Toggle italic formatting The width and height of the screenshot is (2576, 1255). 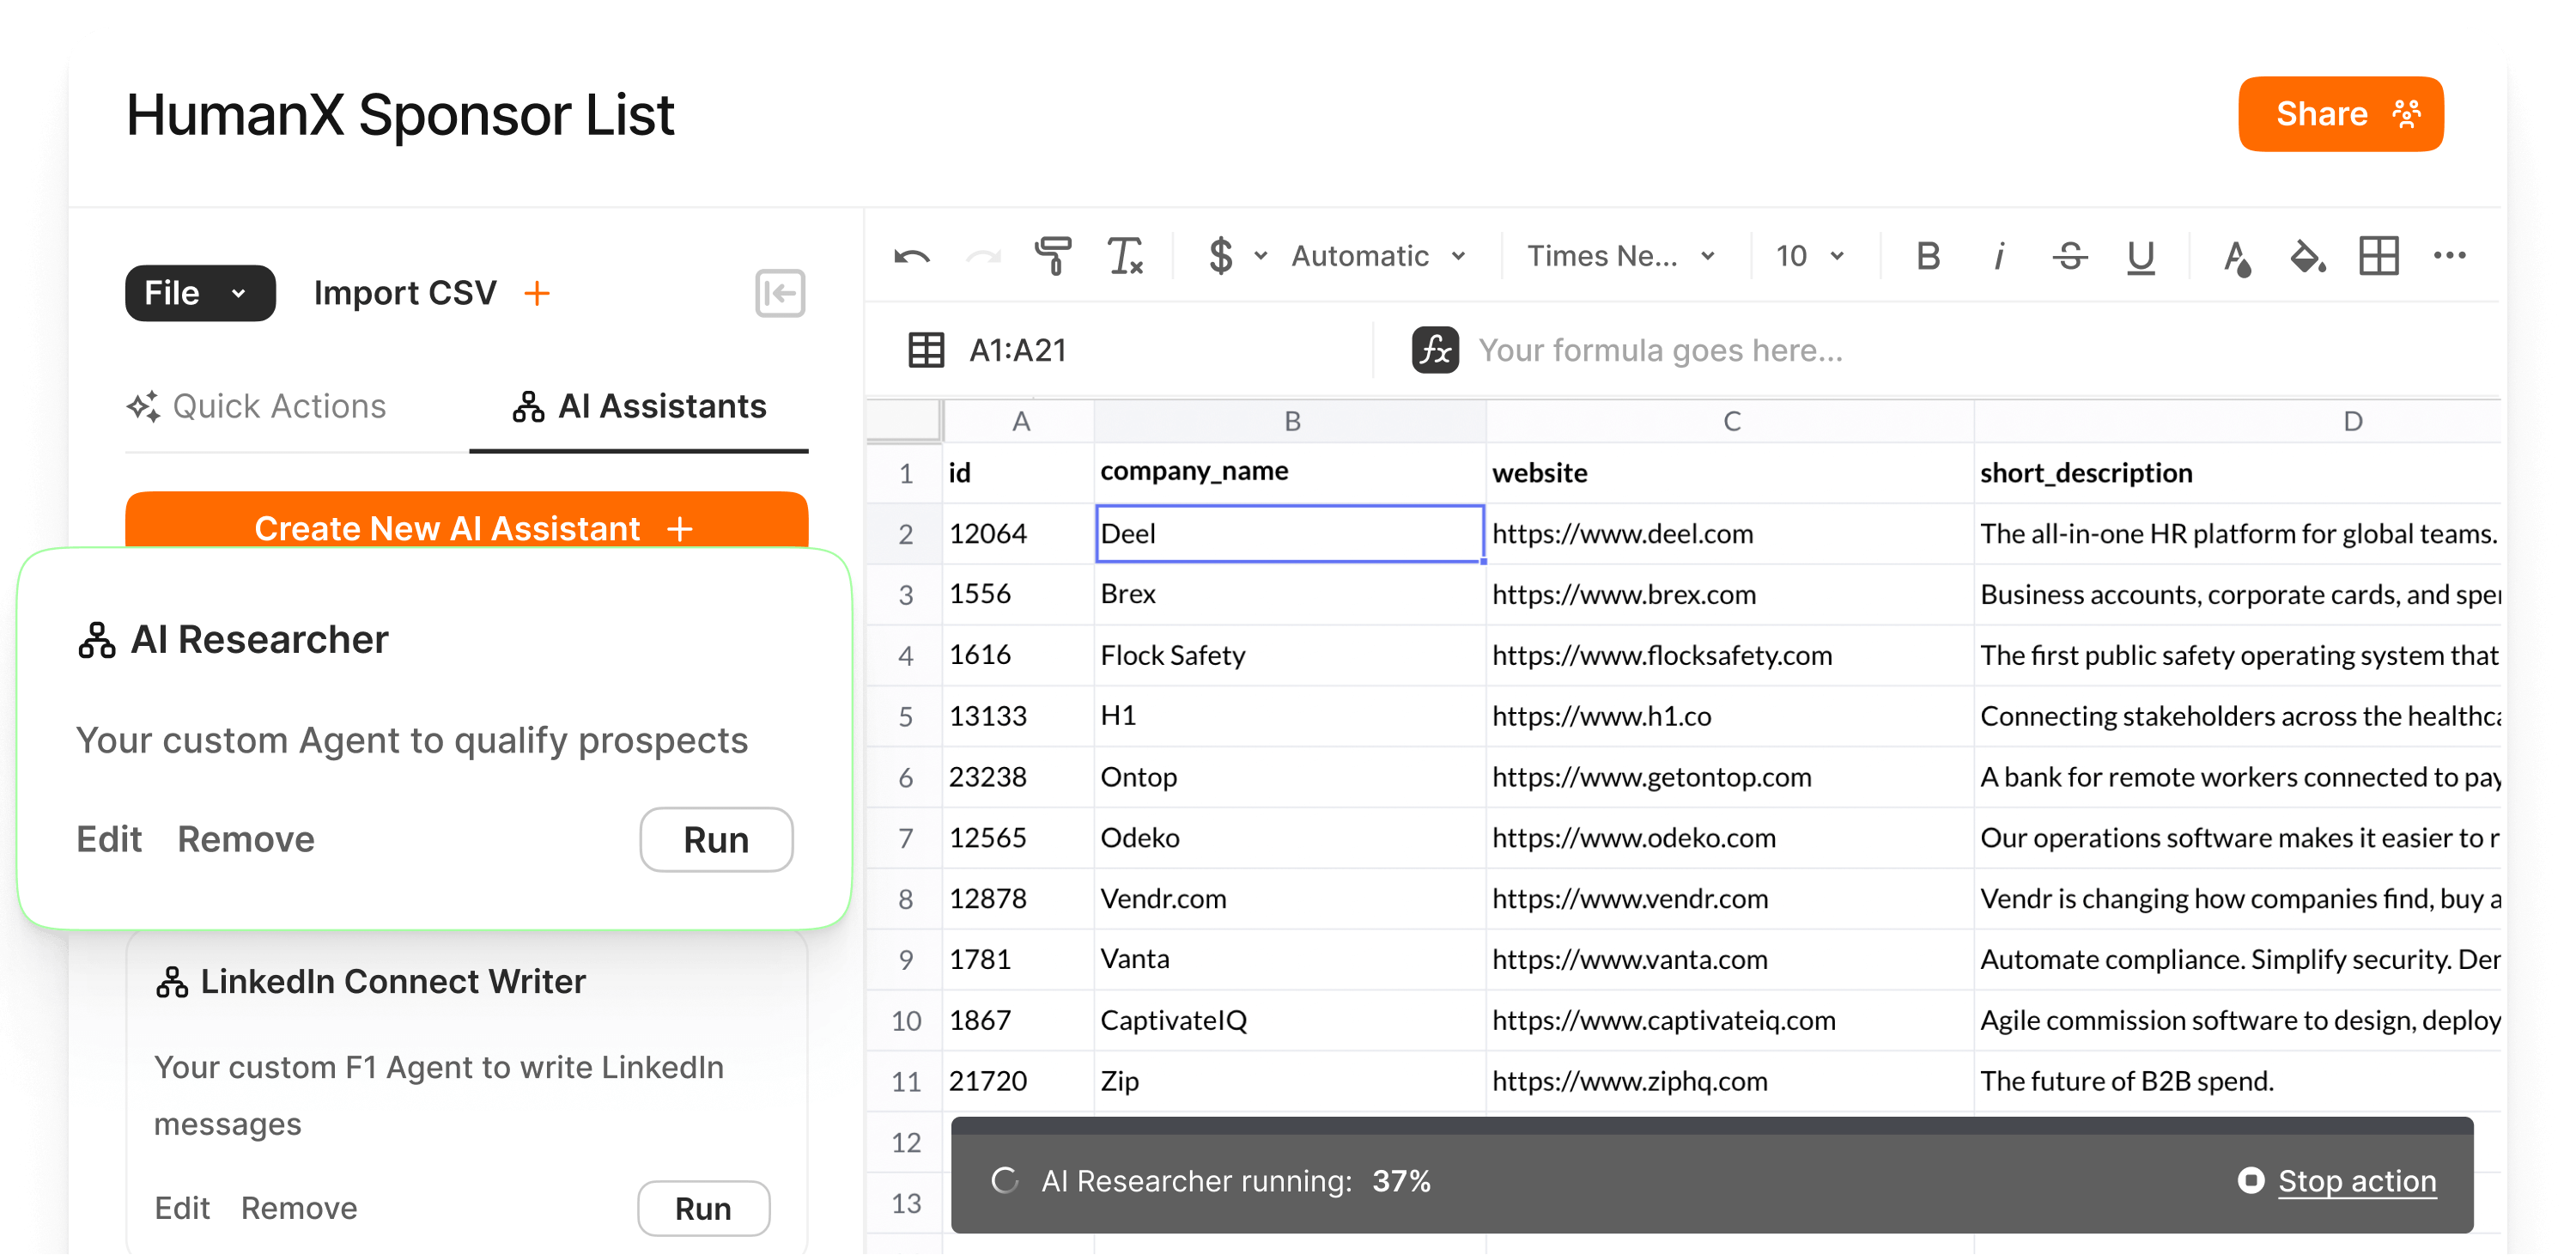tap(1998, 256)
